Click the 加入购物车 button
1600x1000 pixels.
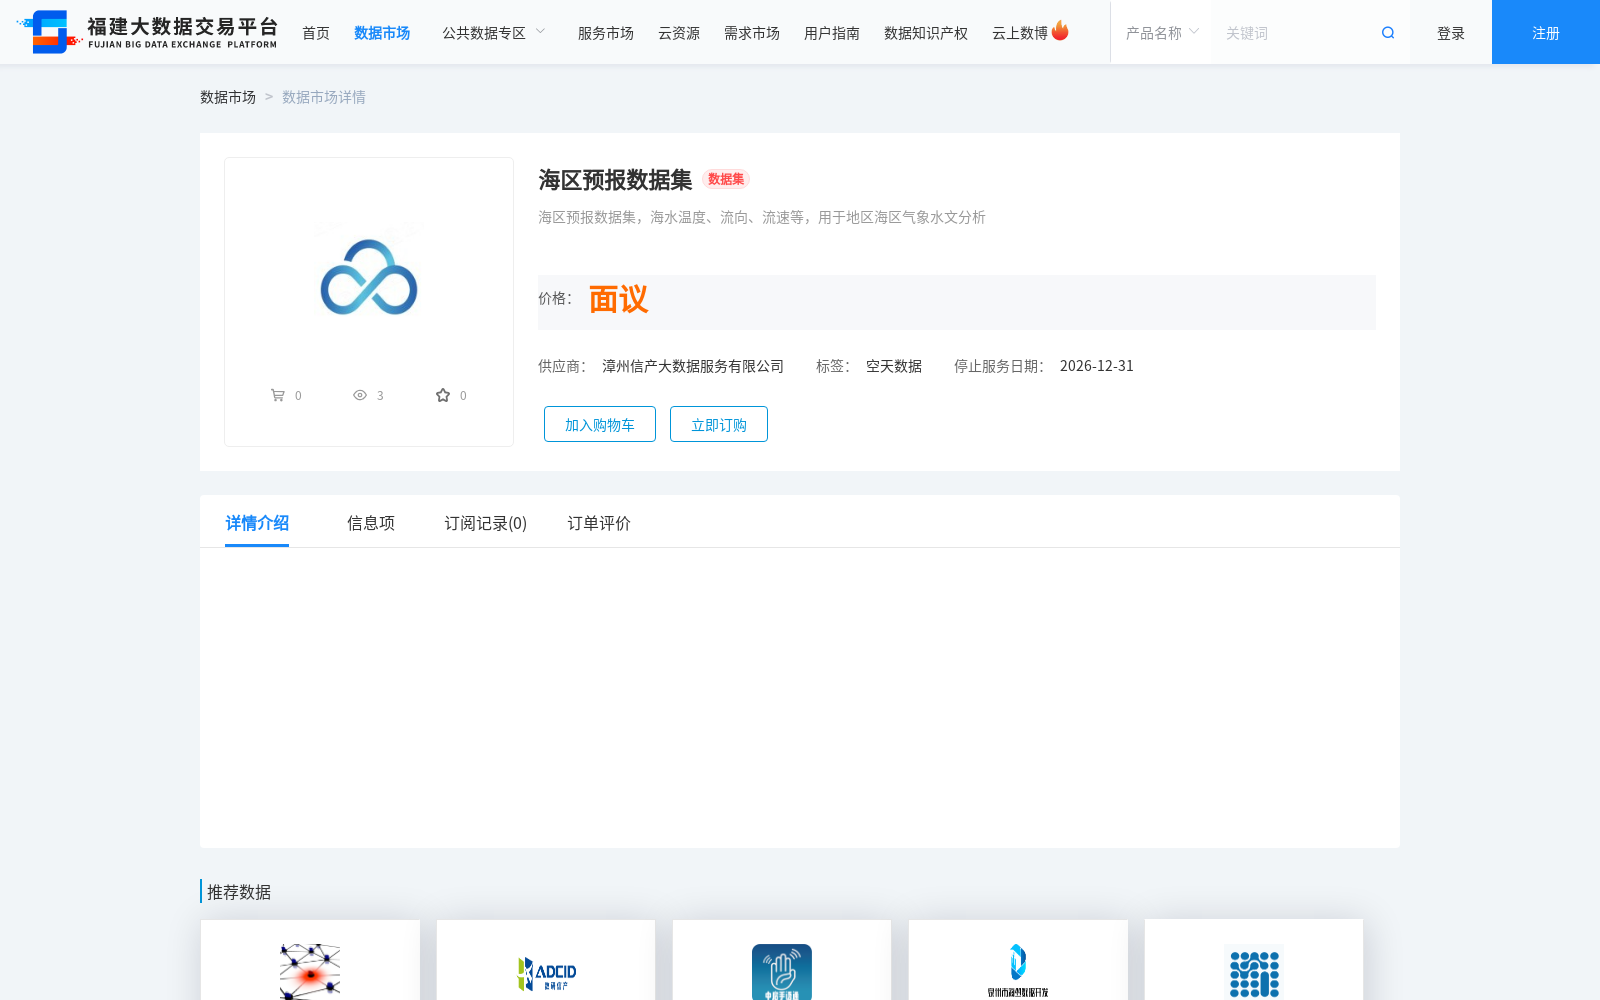click(600, 424)
